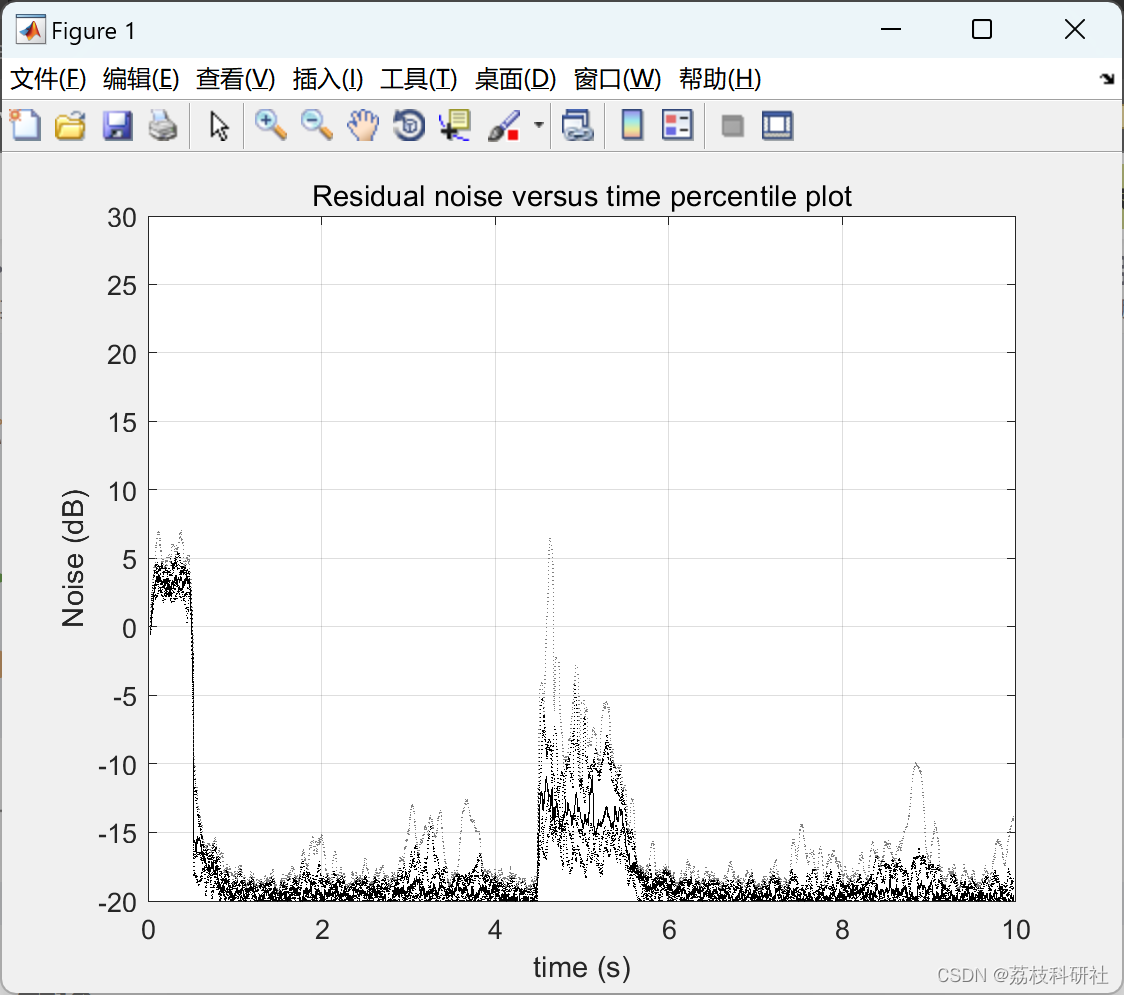Viewport: 1124px width, 995px height.
Task: Save the current figure
Action: pos(117,125)
